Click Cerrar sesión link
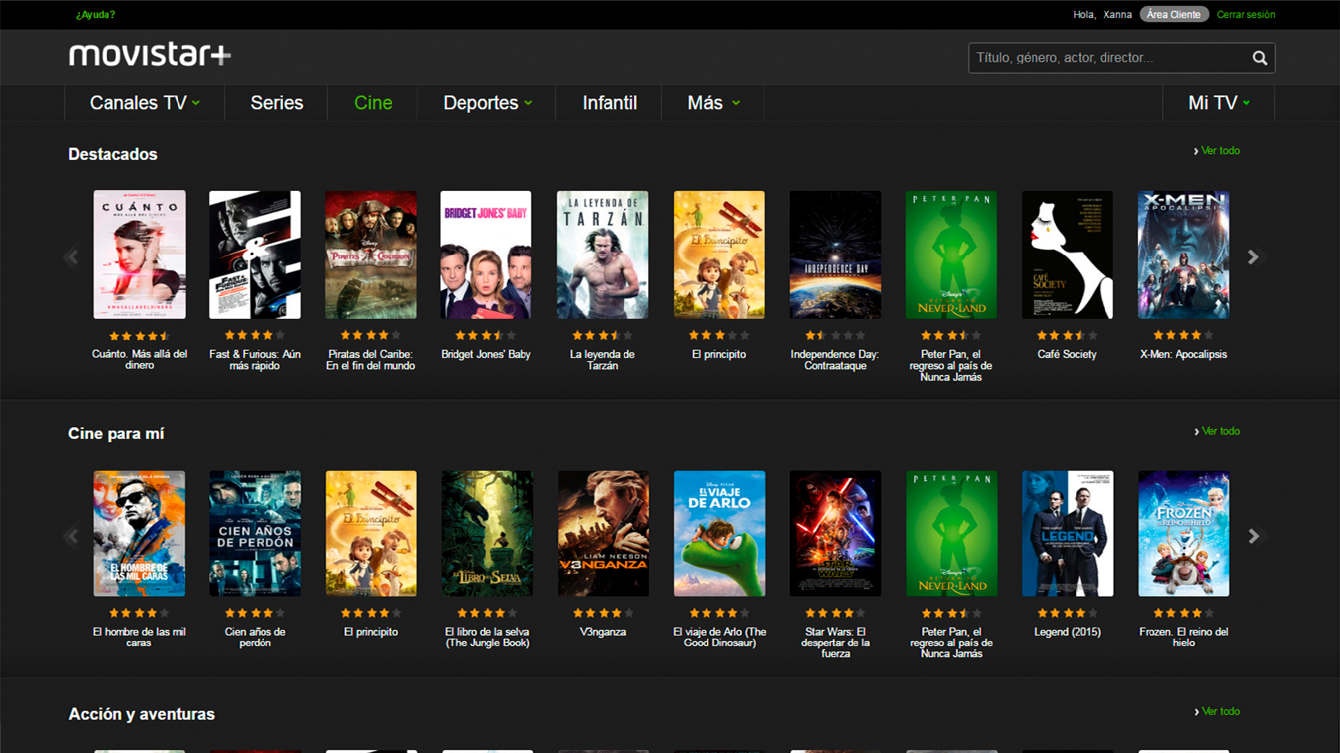Screen dimensions: 1340x753 tap(1246, 15)
